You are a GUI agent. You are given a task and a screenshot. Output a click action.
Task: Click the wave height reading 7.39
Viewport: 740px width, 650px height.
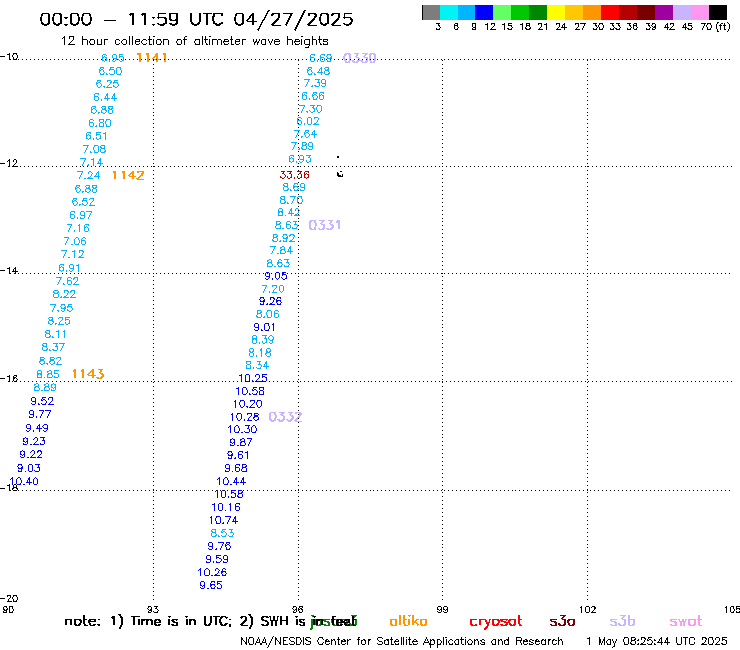coord(315,83)
